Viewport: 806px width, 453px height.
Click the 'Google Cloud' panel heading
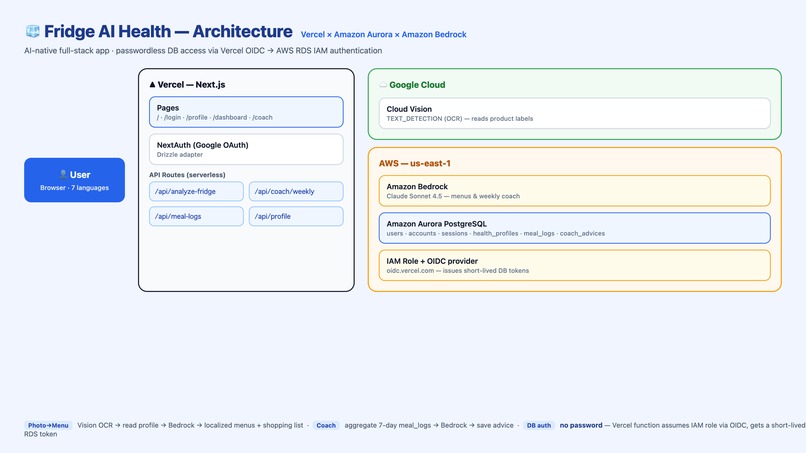[417, 85]
